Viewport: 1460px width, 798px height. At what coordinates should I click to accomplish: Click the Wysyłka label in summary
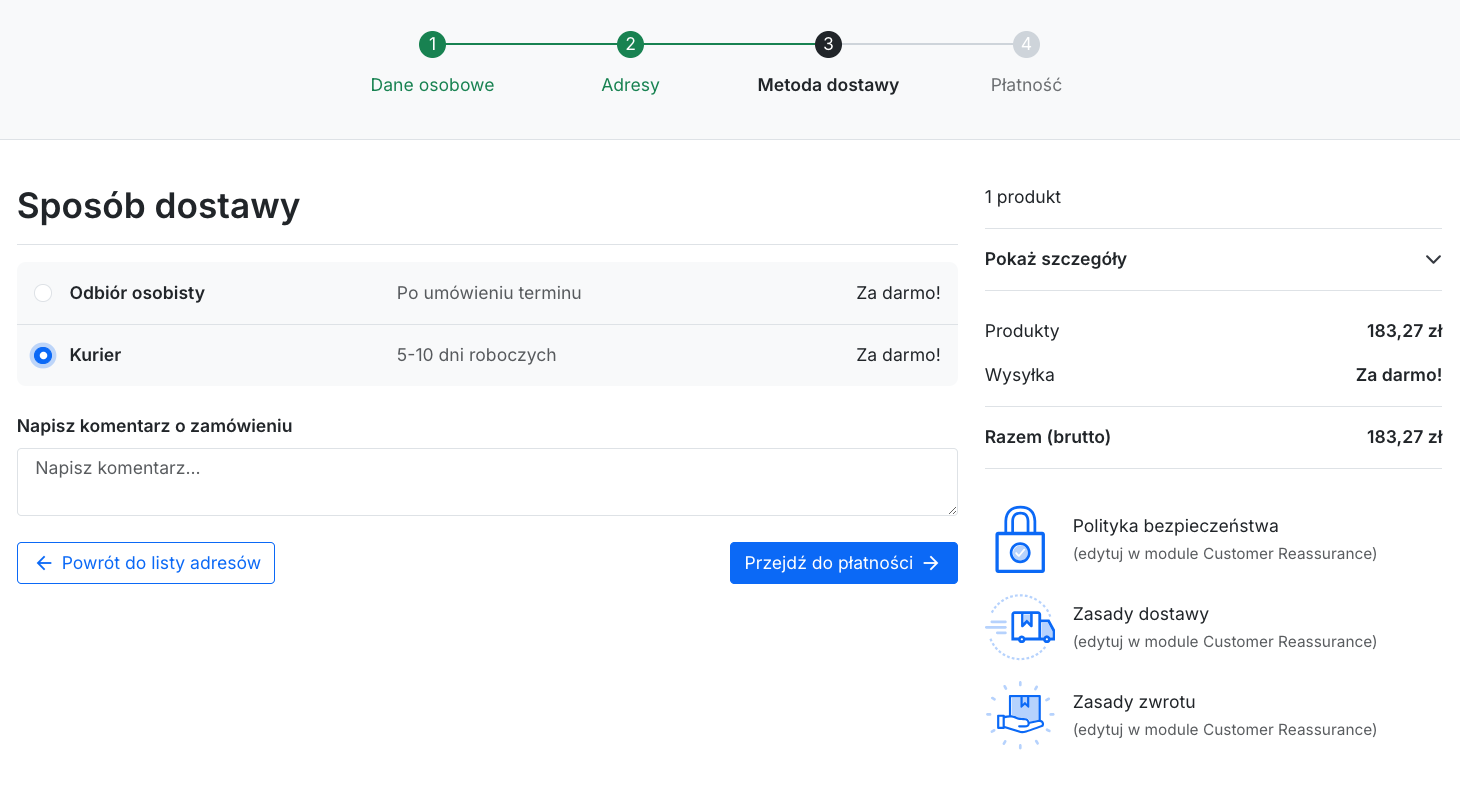pos(1020,375)
